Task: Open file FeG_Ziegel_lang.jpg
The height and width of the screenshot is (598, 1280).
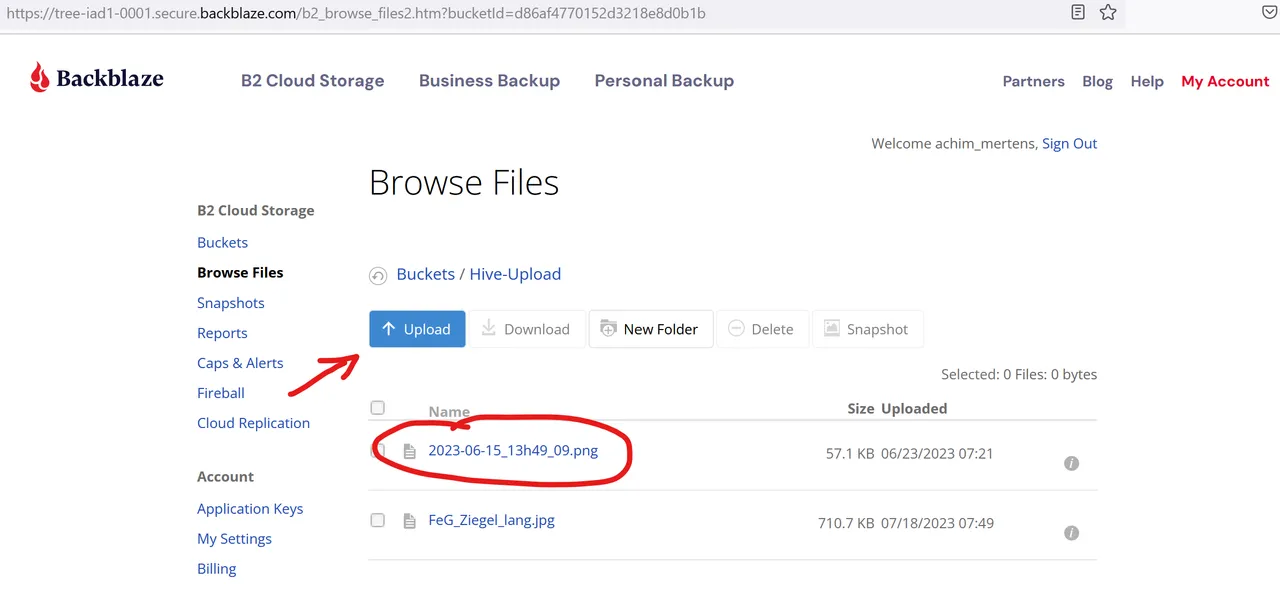Action: 491,521
